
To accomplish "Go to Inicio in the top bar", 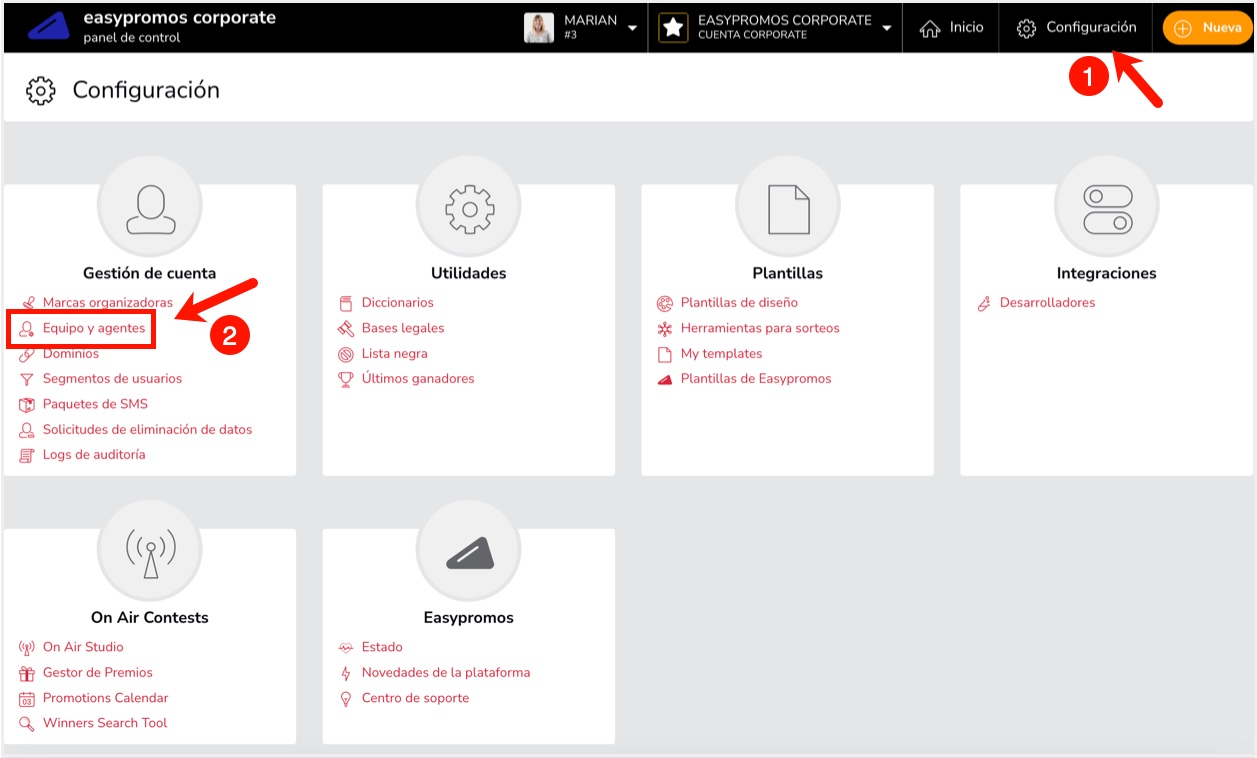I will click(951, 28).
